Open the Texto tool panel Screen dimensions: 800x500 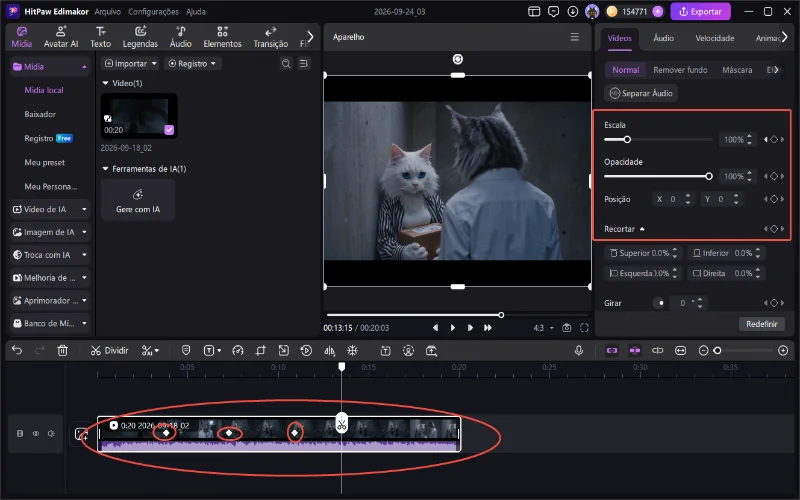pyautogui.click(x=101, y=37)
